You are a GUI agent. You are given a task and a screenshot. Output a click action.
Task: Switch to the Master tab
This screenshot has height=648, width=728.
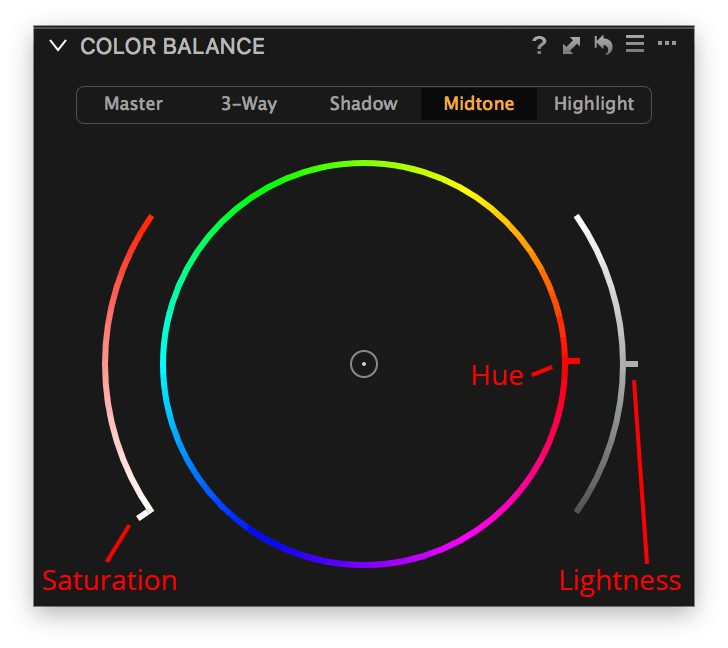(x=133, y=104)
